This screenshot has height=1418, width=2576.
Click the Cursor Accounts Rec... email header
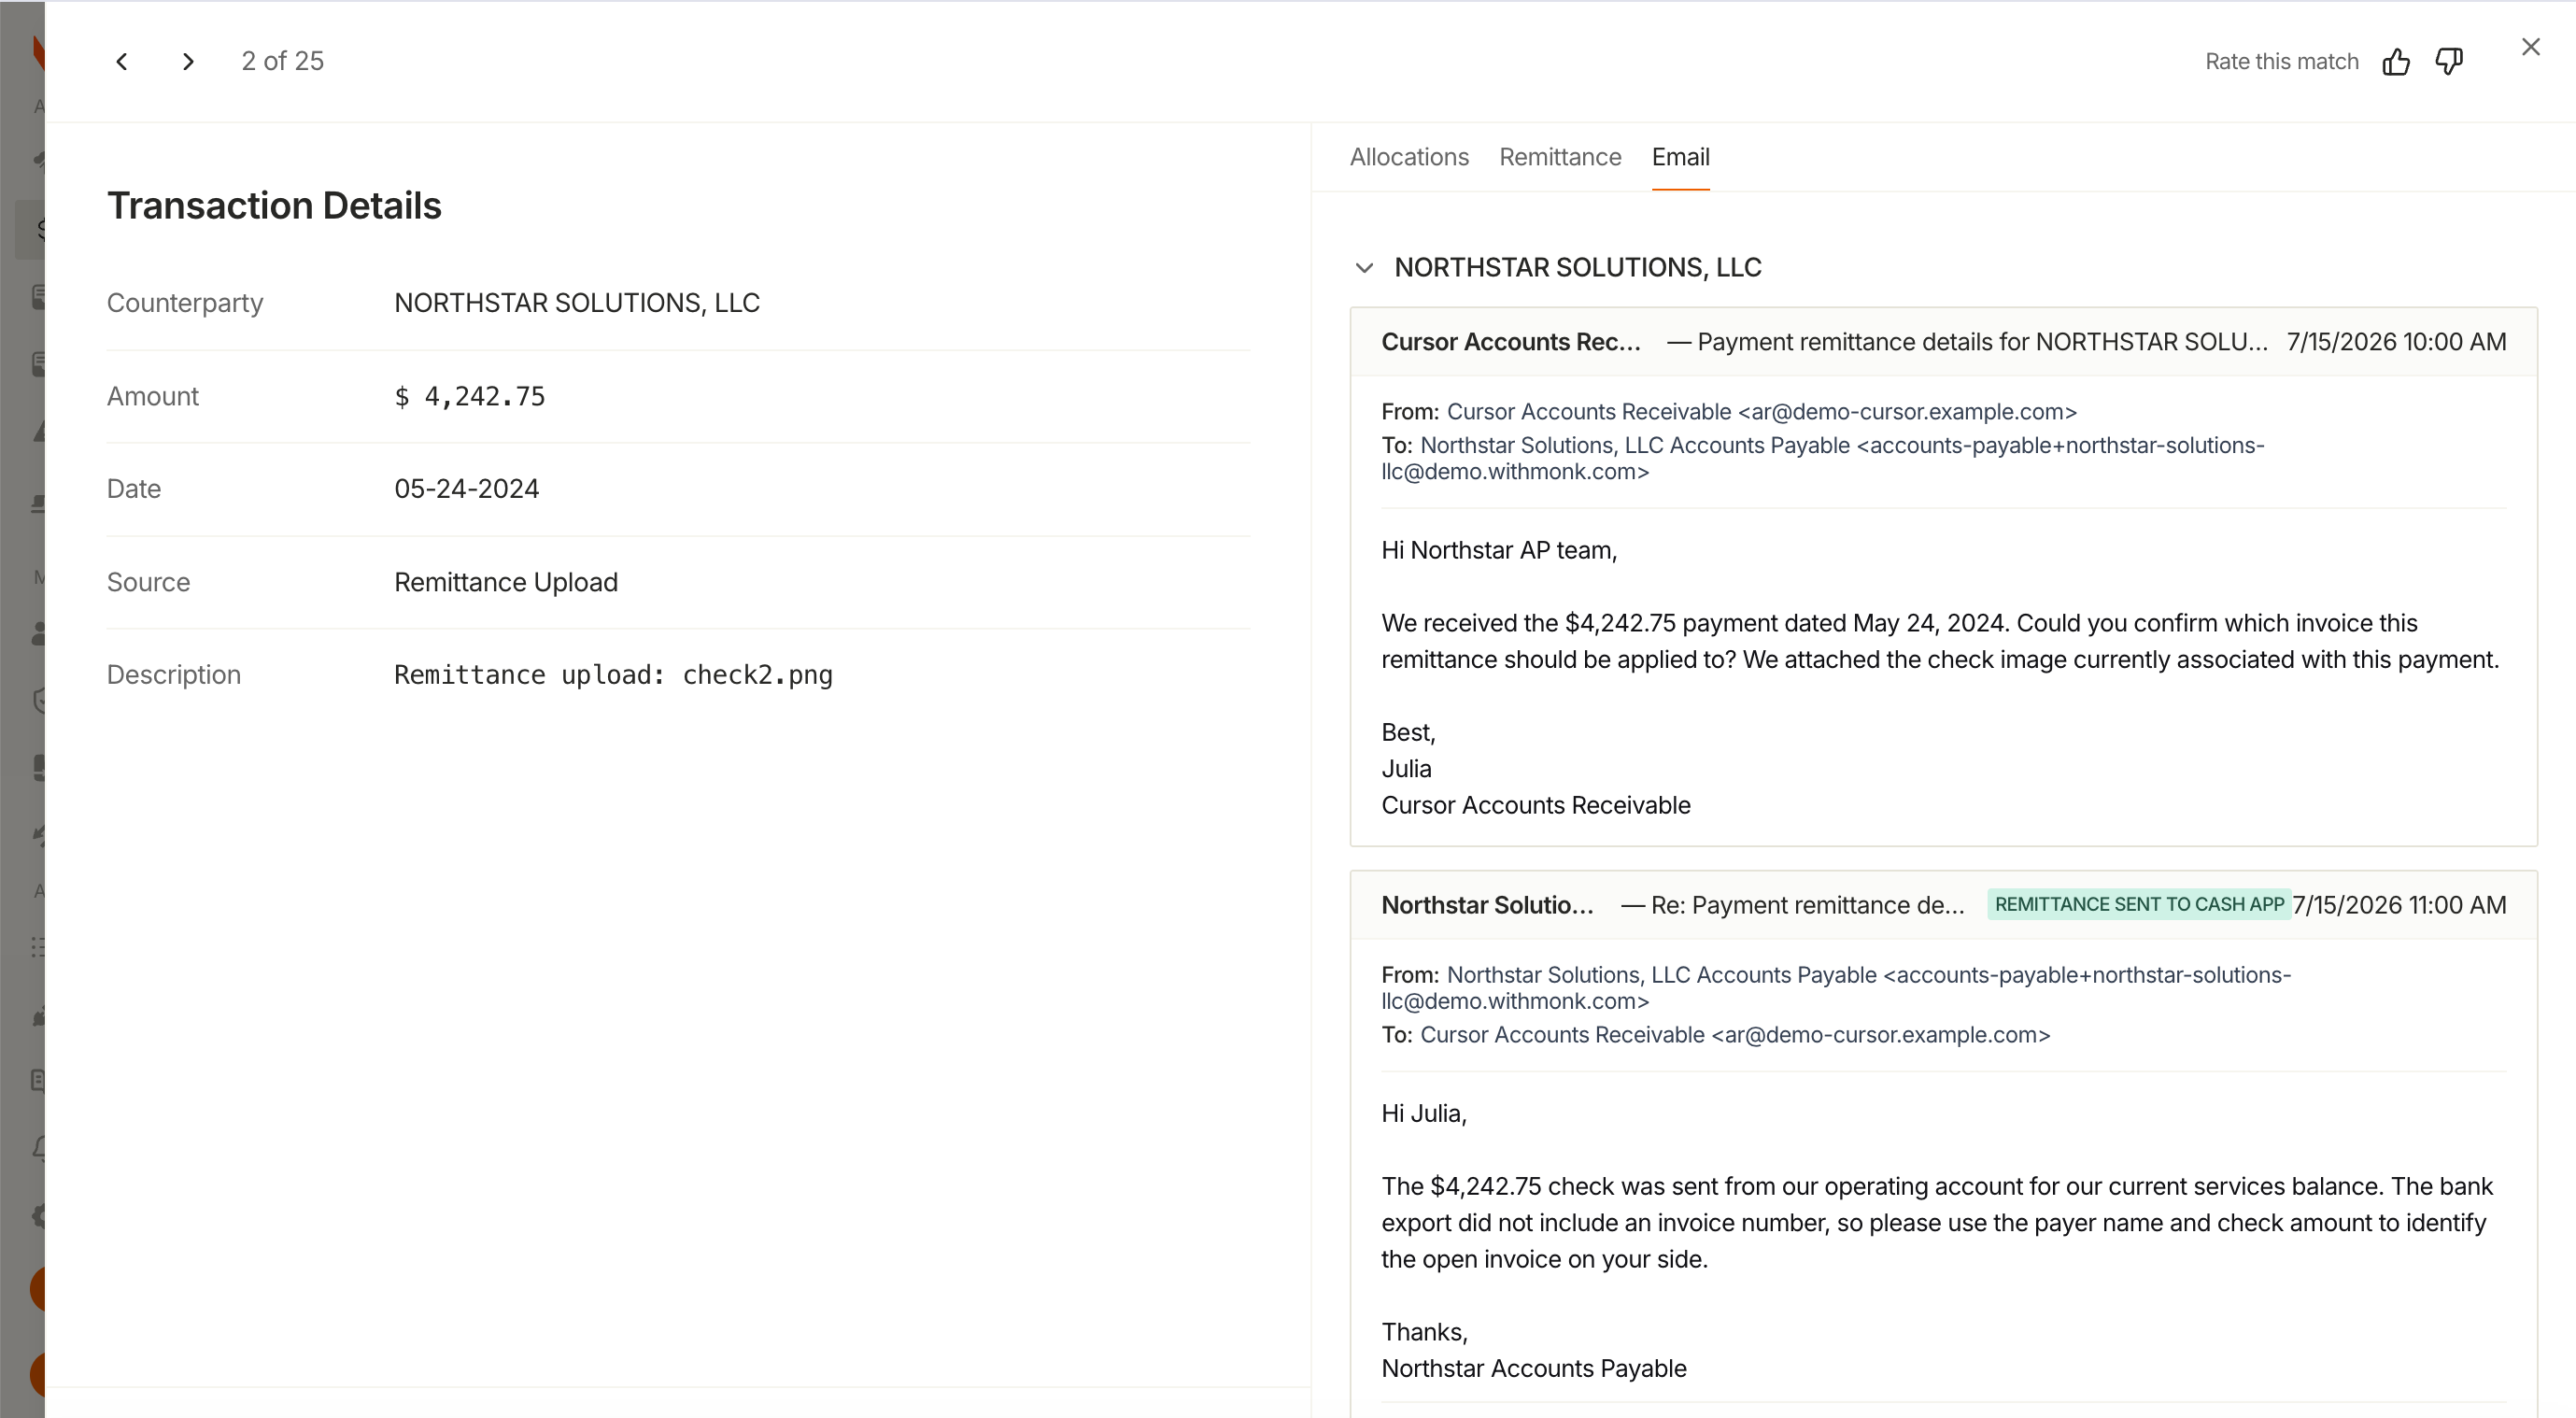(x=1943, y=342)
